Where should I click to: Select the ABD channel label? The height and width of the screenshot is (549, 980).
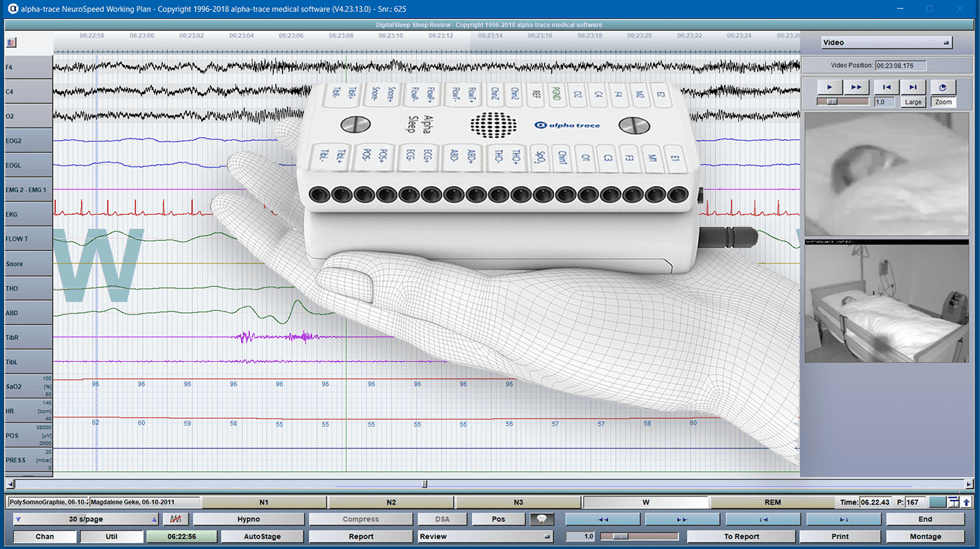pos(28,313)
